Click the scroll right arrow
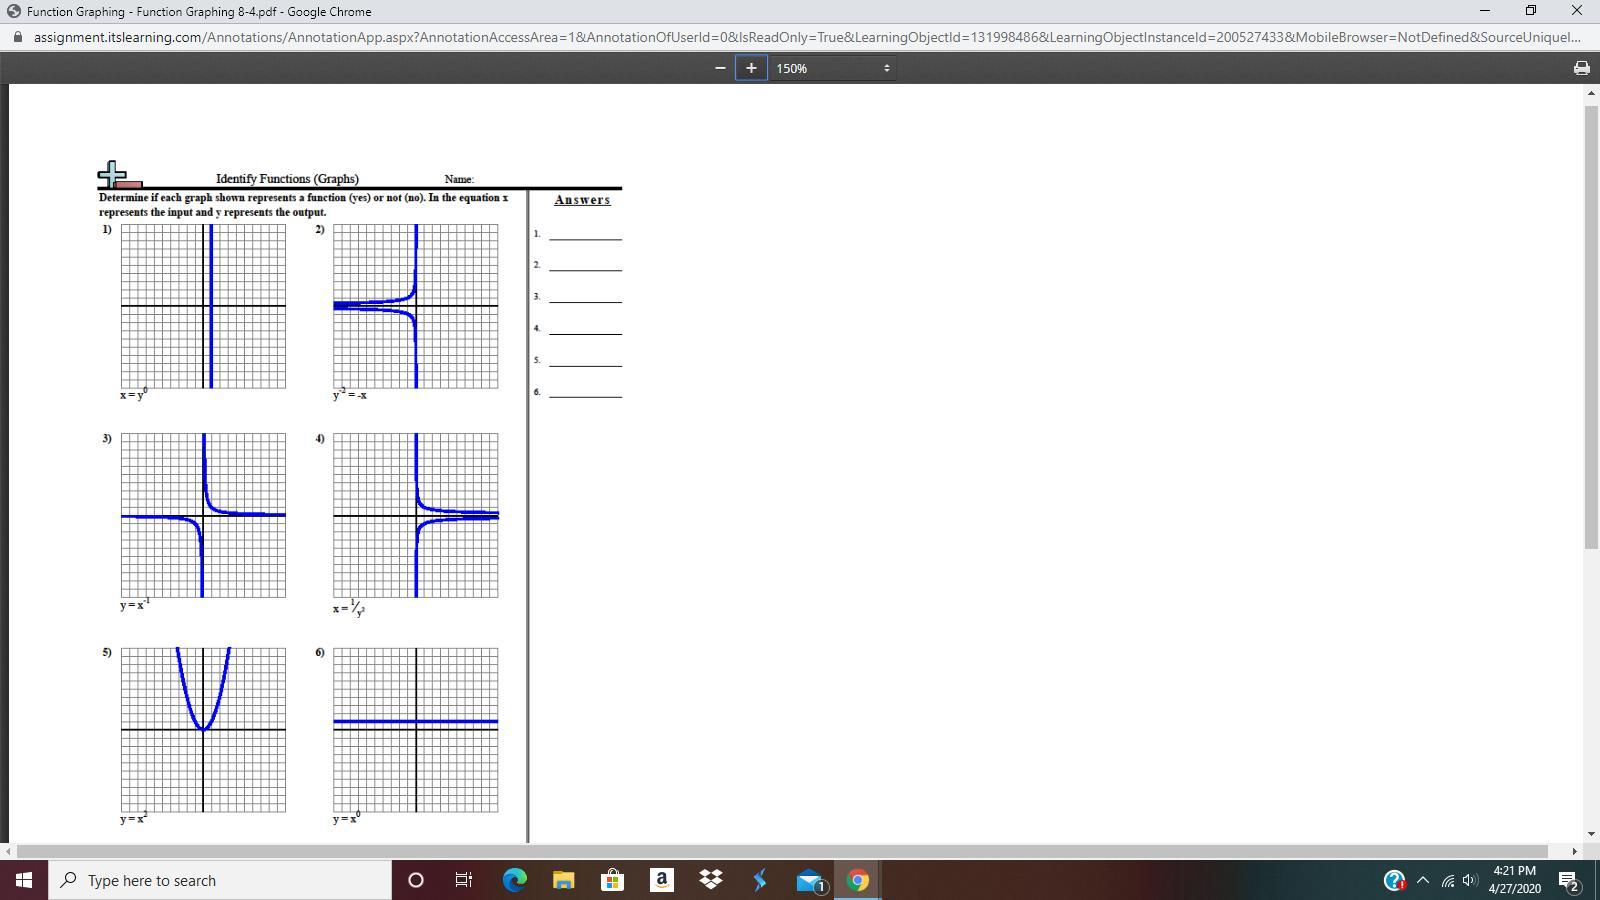 1574,851
